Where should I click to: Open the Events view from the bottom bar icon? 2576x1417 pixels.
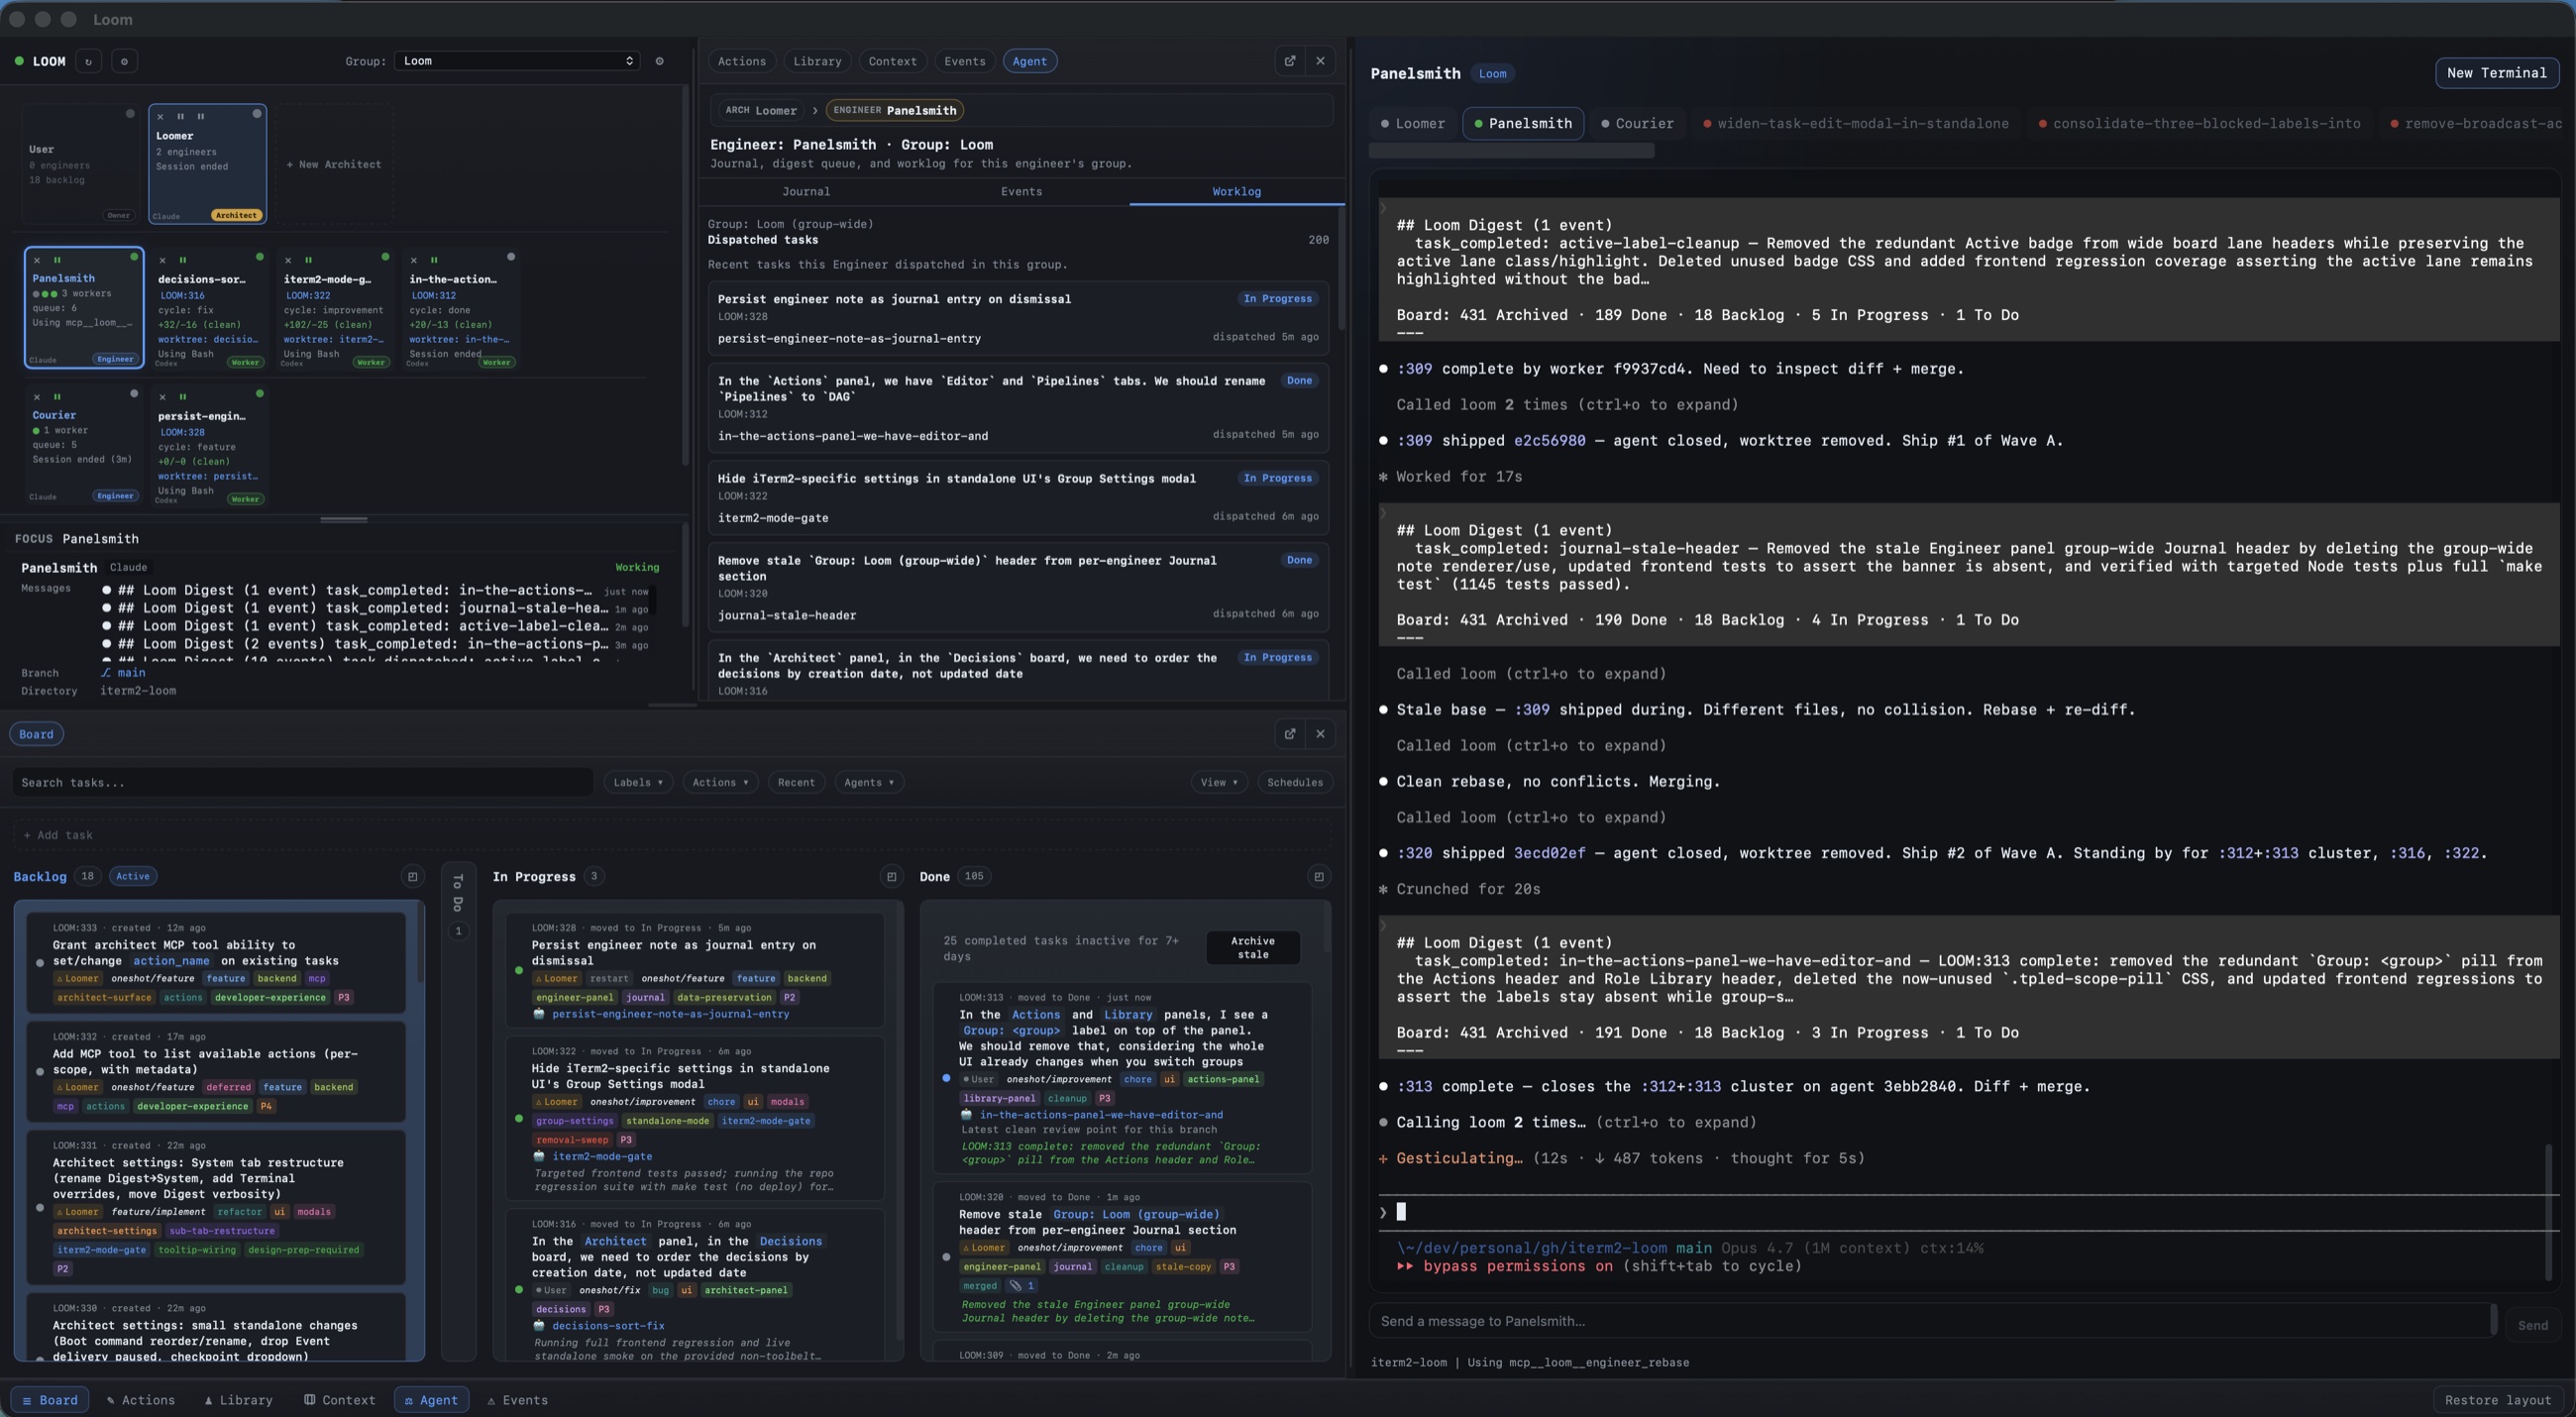pyautogui.click(x=517, y=1400)
